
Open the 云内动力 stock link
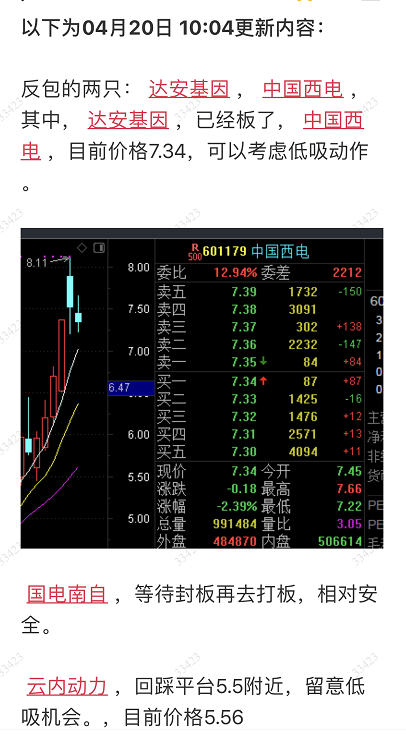67,686
